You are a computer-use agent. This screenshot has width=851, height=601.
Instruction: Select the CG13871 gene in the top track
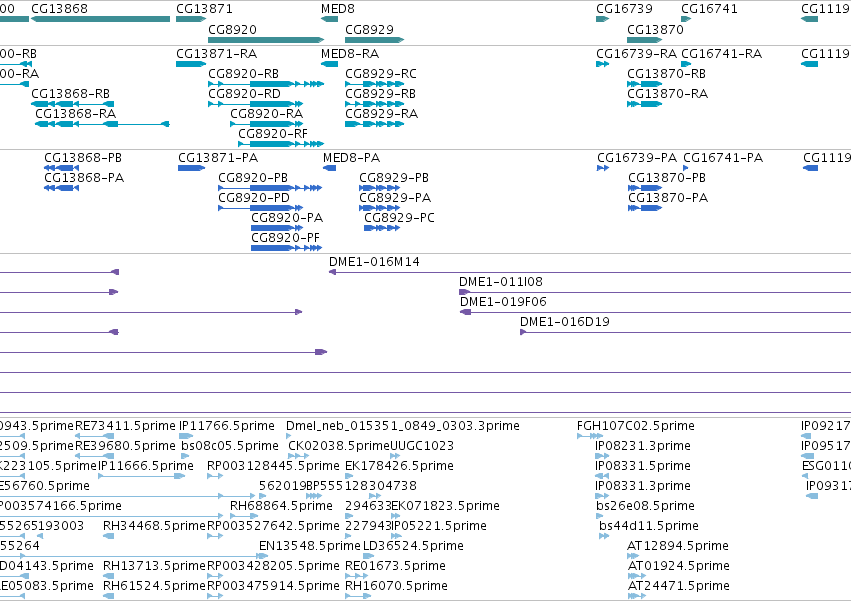click(x=190, y=19)
